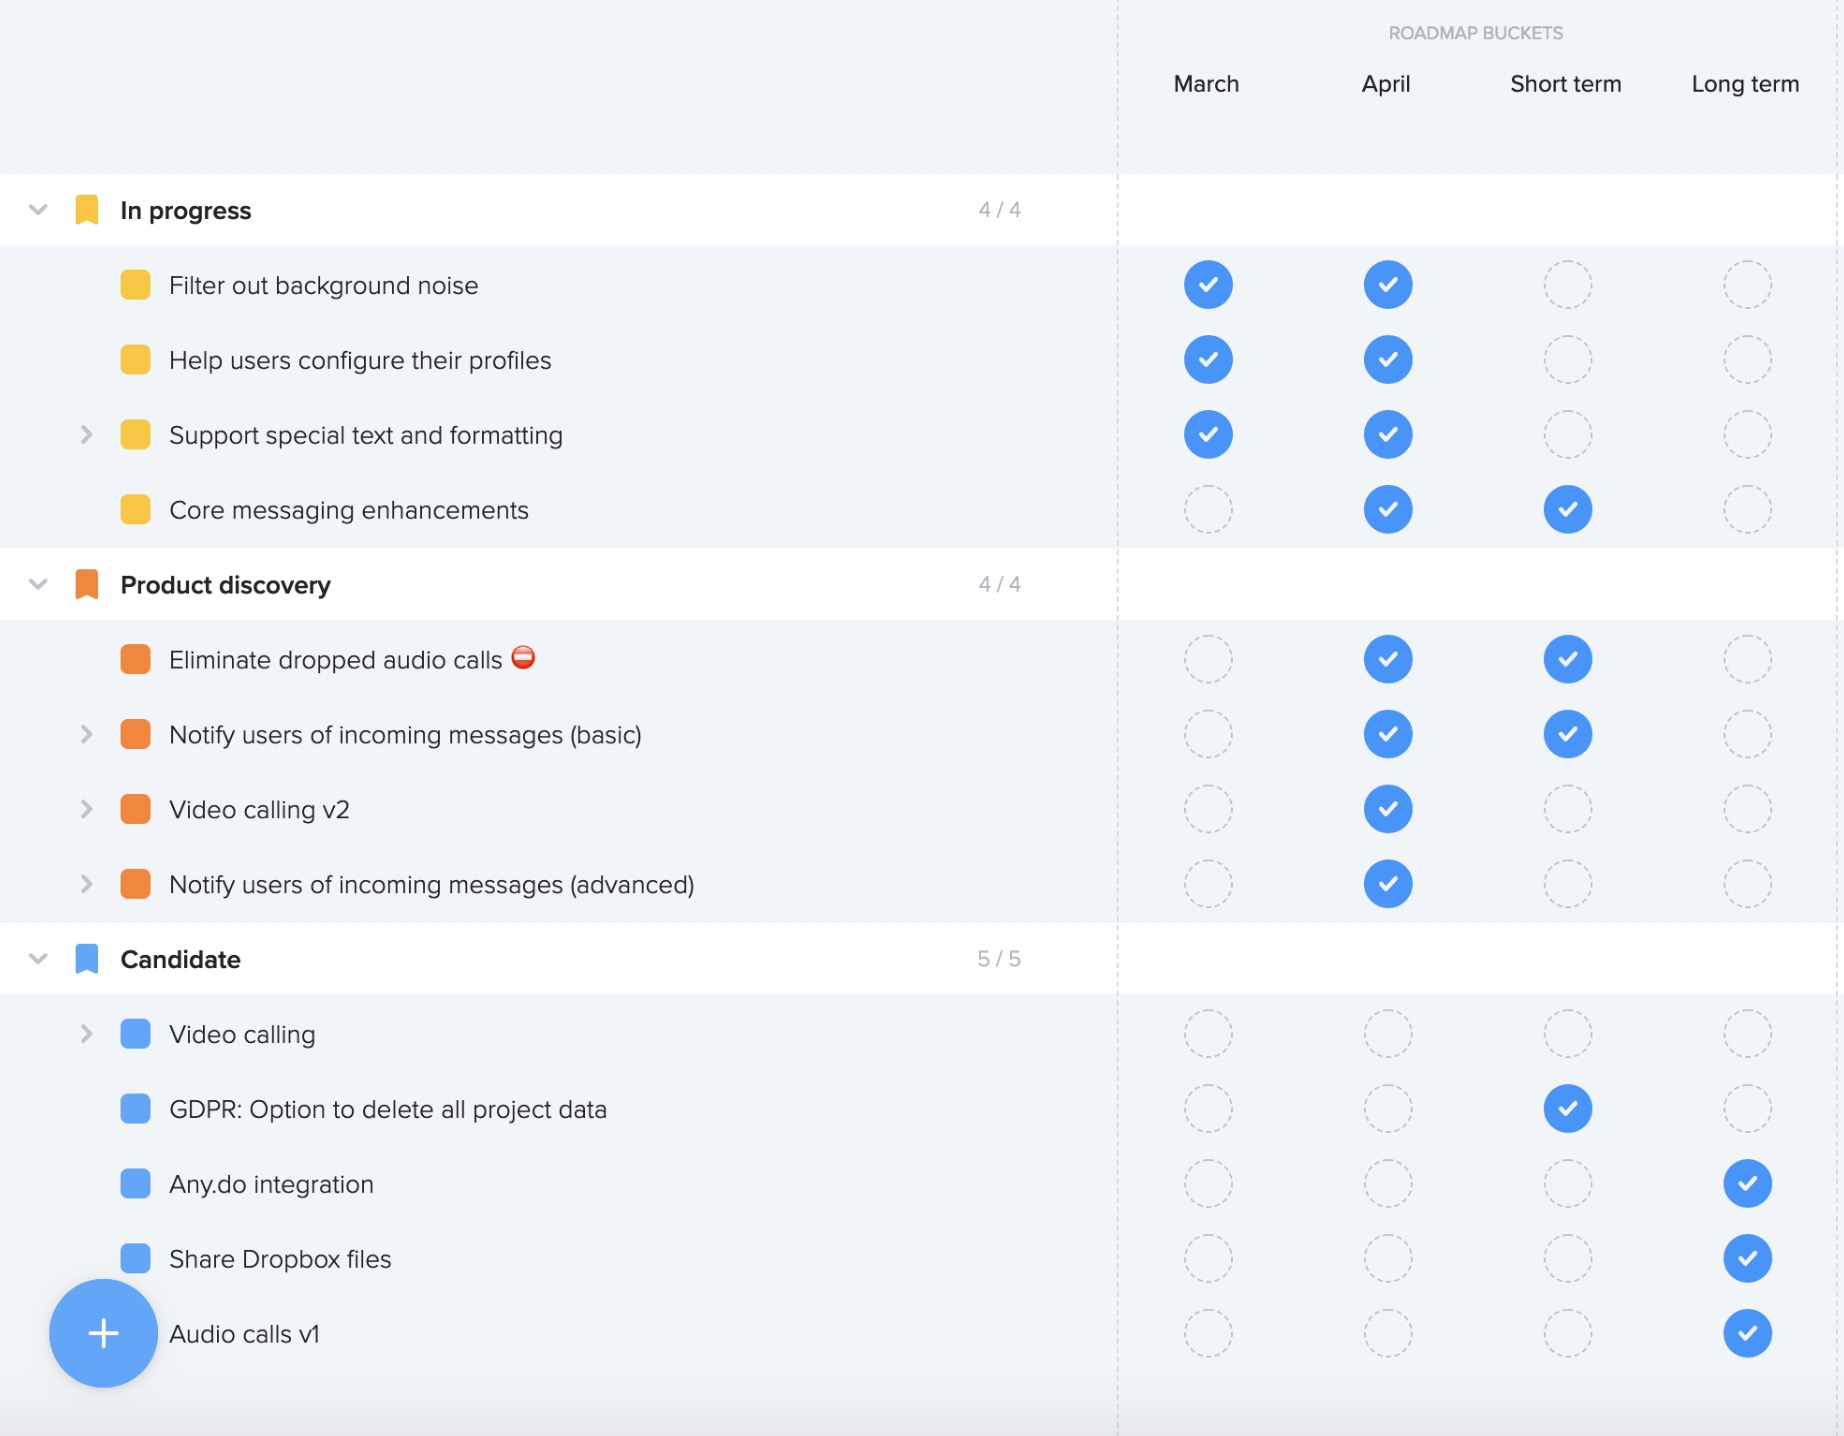Expand the Video calling candidate row
Screen dimensions: 1844x1436
coord(86,1034)
